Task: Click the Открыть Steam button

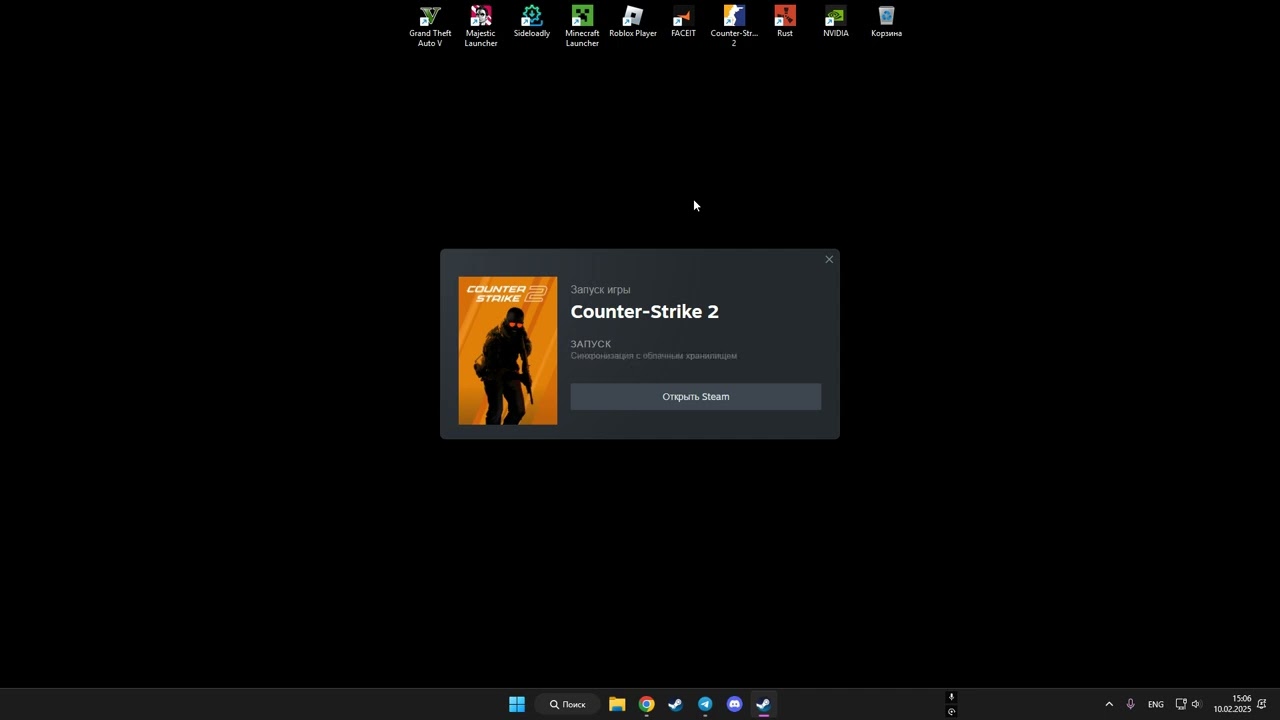Action: point(696,397)
